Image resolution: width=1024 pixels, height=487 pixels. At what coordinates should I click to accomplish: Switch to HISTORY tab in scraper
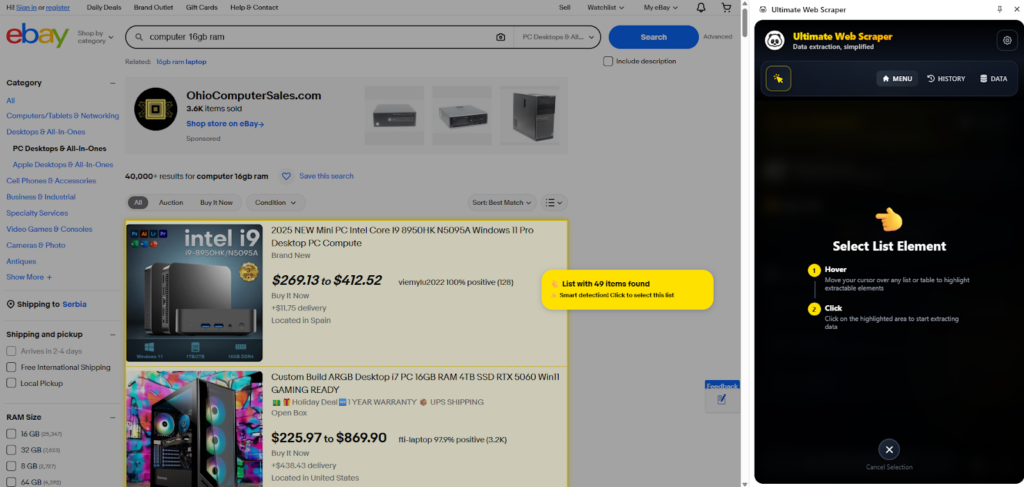tap(946, 78)
